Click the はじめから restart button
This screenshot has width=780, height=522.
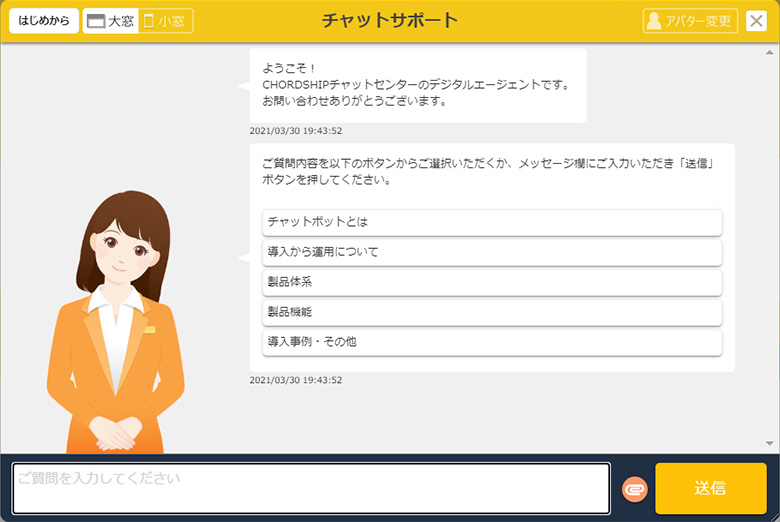point(44,21)
